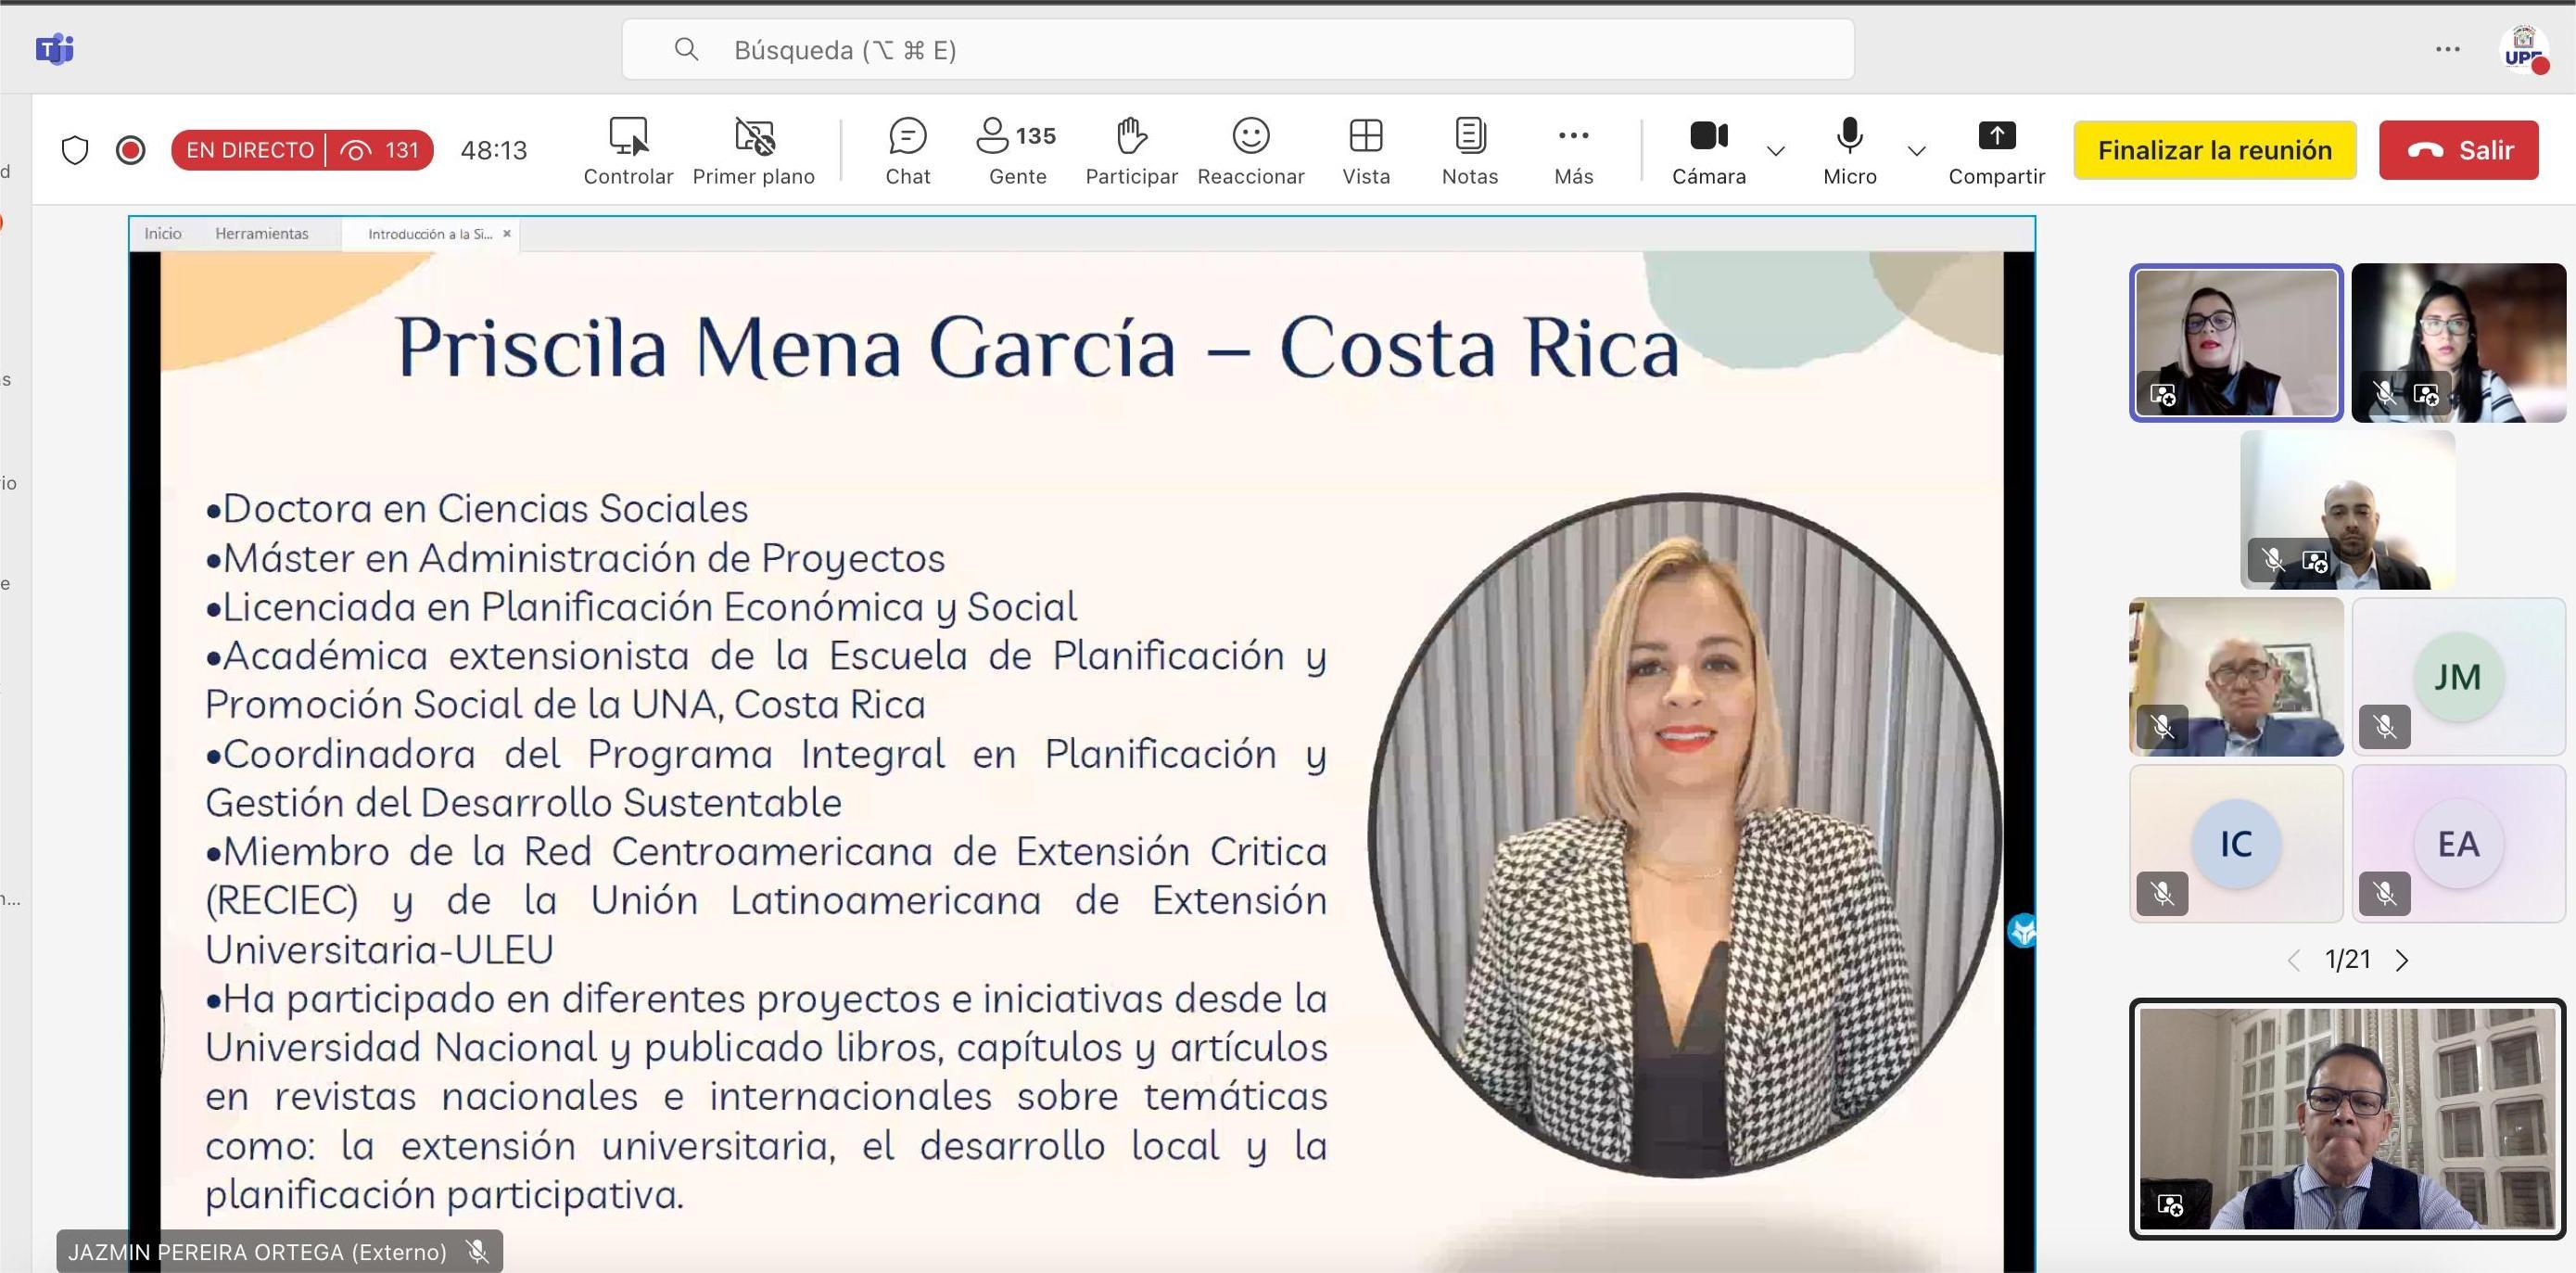Click the muted mic on dark-haired woman's tile
Viewport: 2576px width, 1273px height.
[x=2385, y=394]
